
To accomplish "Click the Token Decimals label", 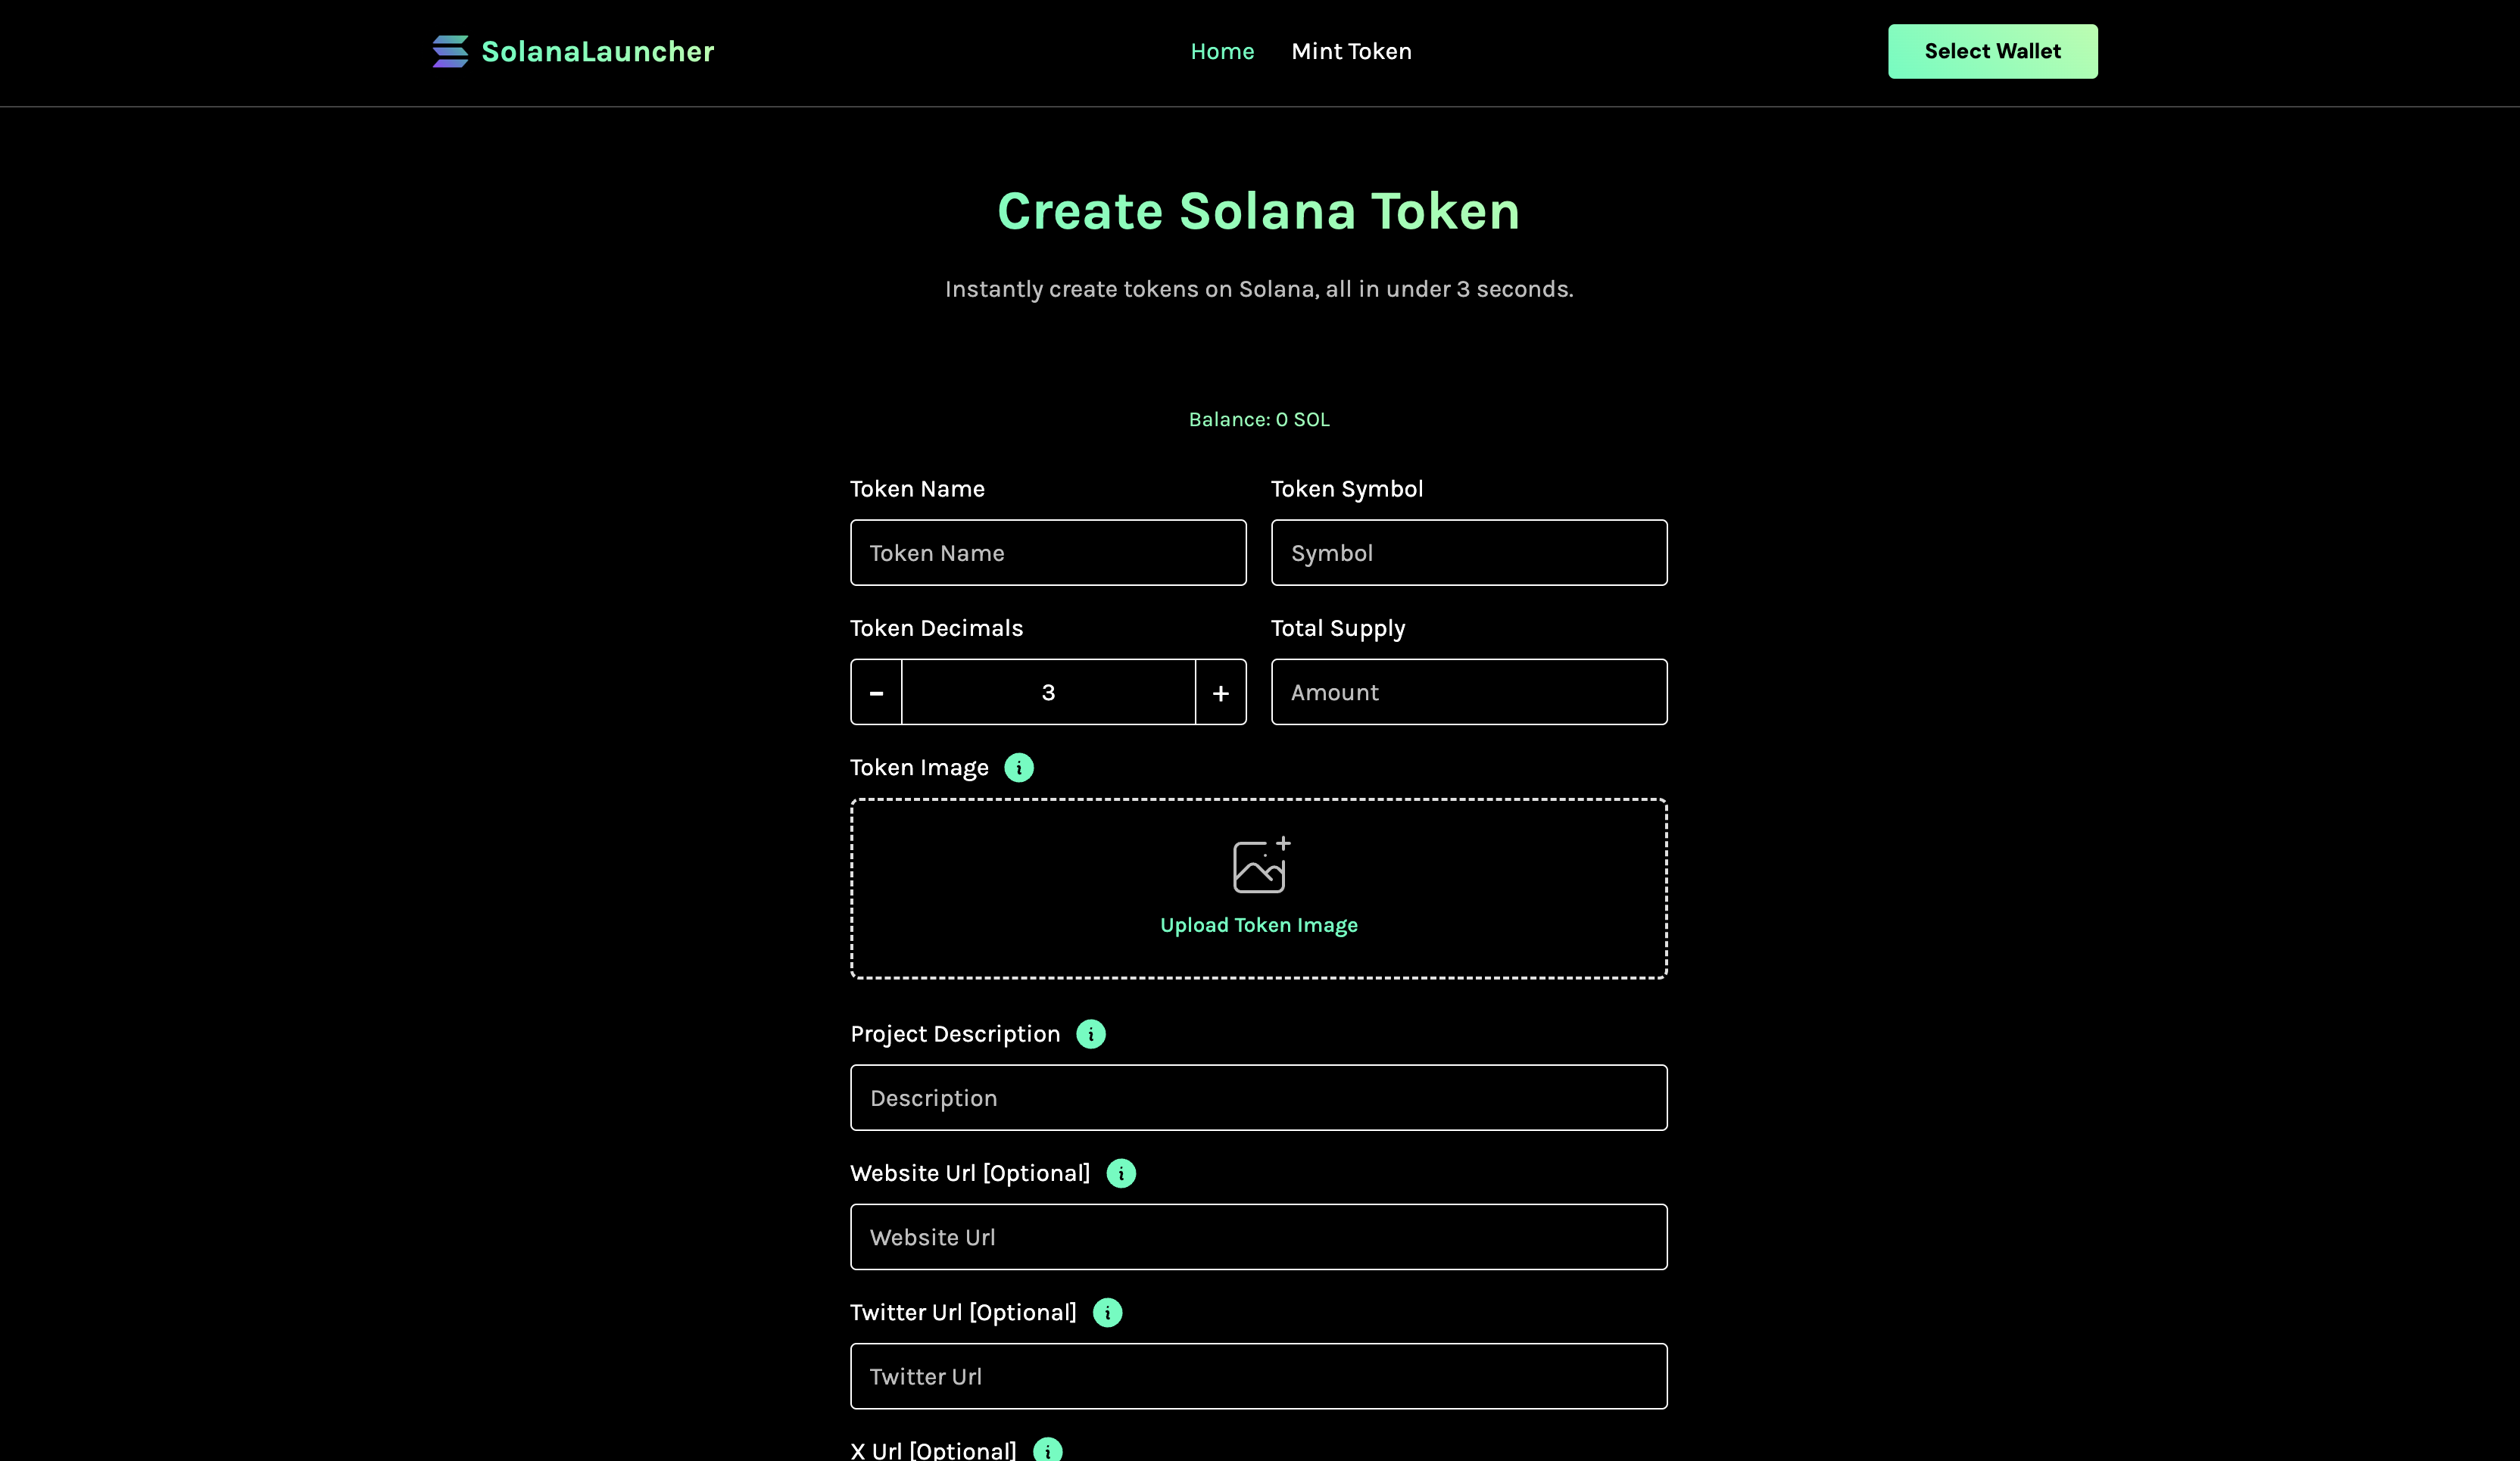I will click(x=936, y=628).
